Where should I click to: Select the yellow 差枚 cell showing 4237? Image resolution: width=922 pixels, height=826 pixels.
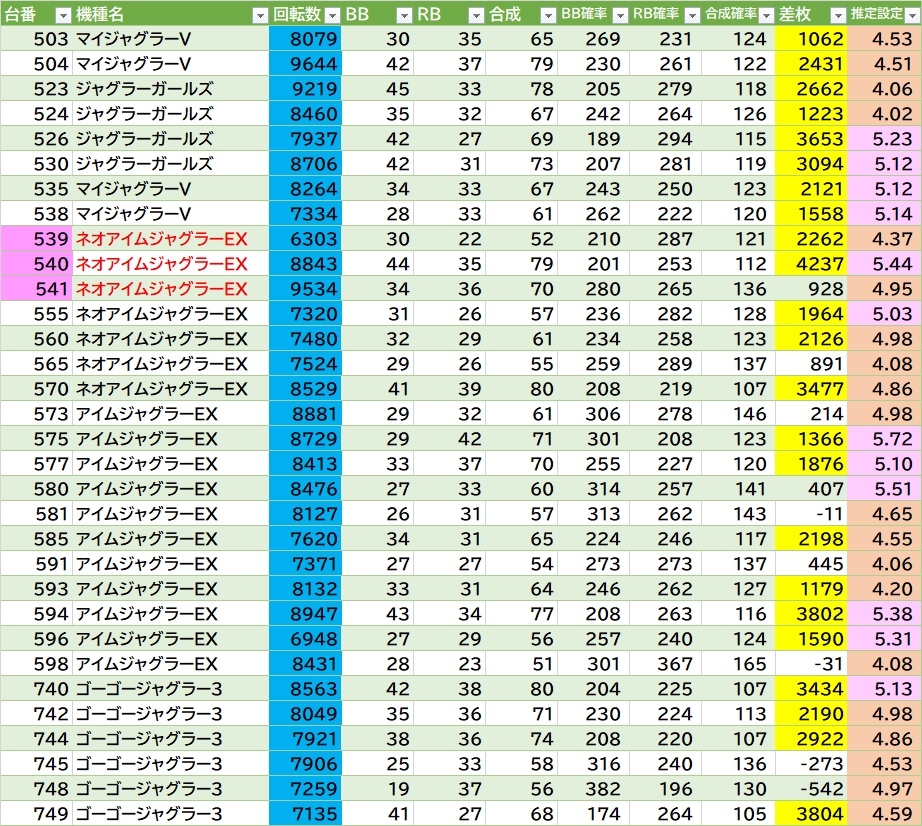pos(811,264)
